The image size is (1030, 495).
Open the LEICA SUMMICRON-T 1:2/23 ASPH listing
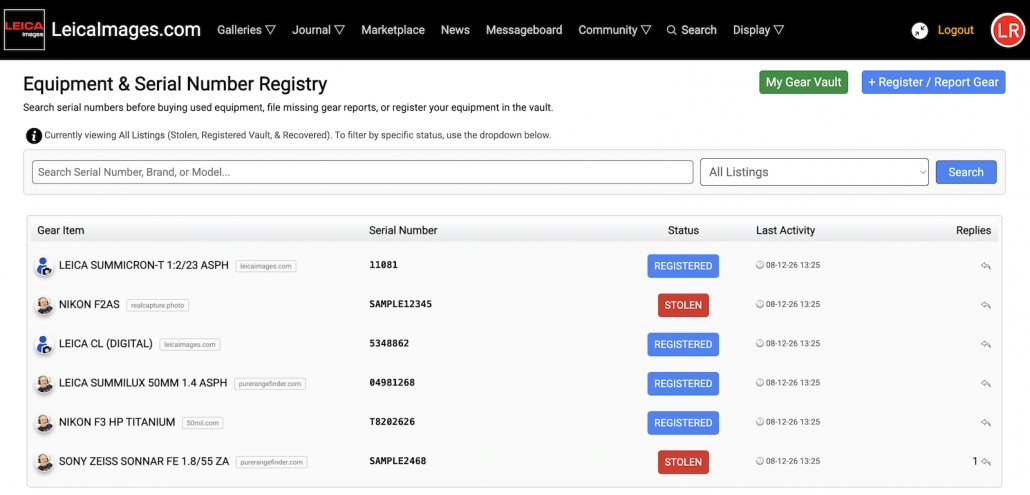point(144,265)
